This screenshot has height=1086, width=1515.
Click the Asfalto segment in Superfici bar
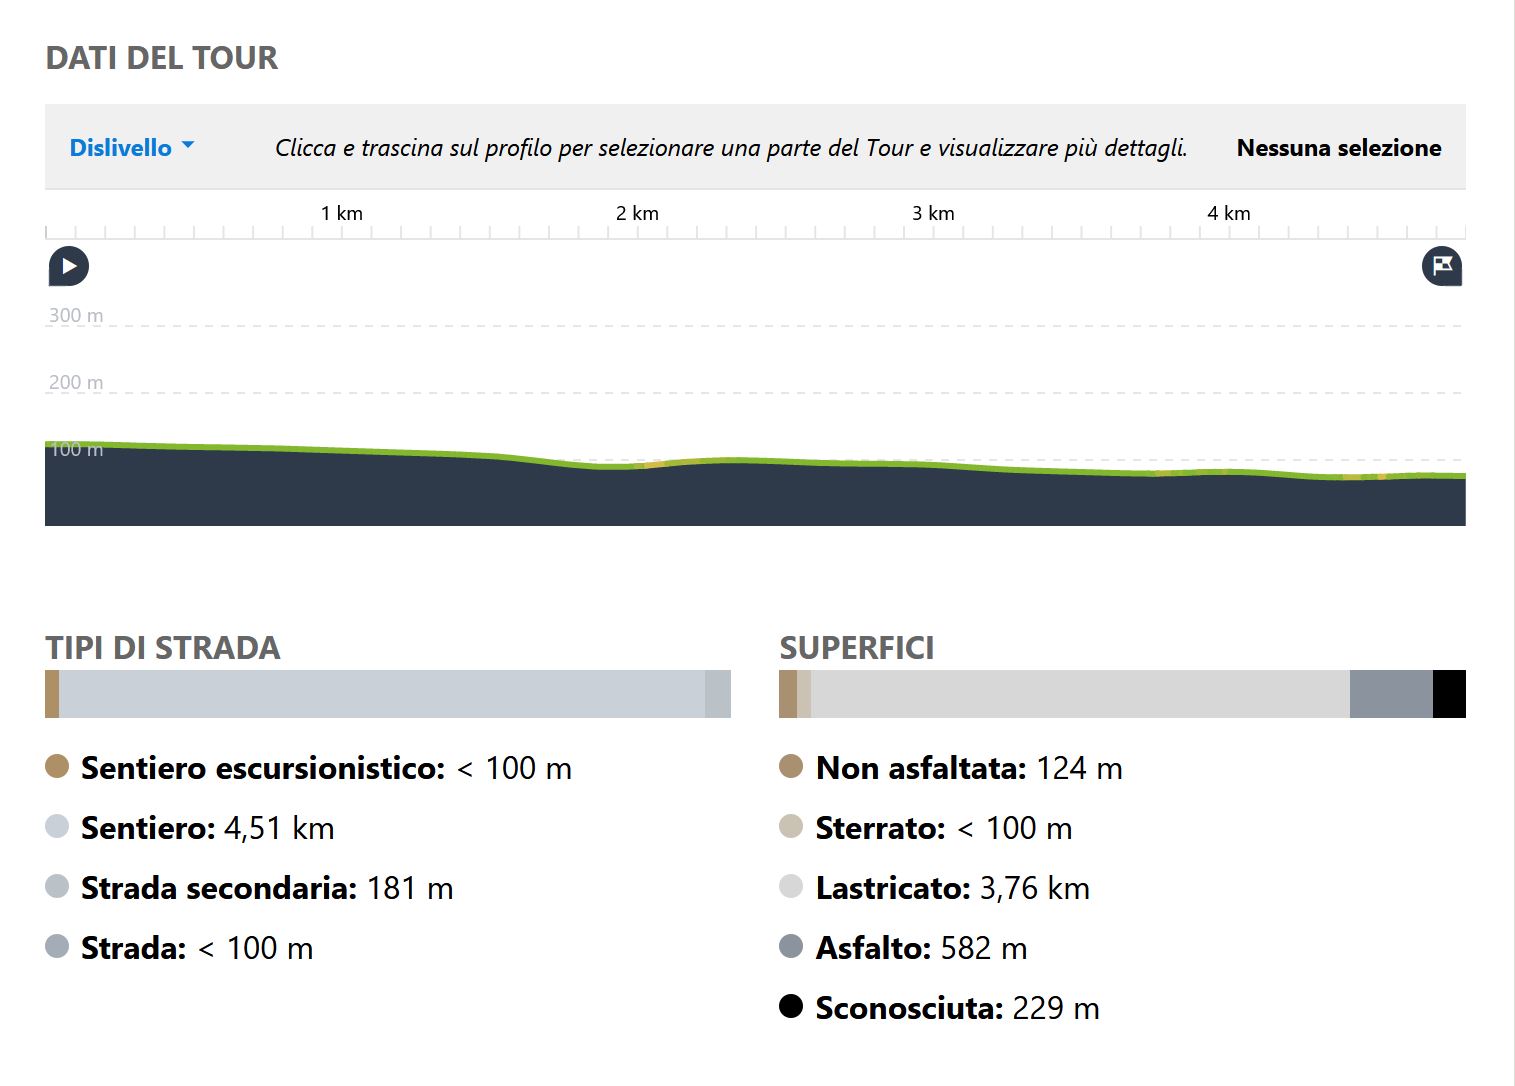[1391, 694]
